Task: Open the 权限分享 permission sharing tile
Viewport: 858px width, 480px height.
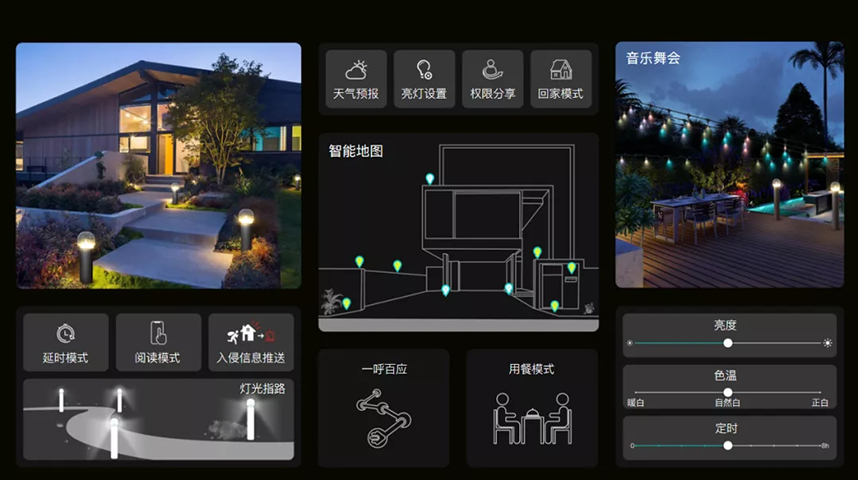Action: coord(492,79)
